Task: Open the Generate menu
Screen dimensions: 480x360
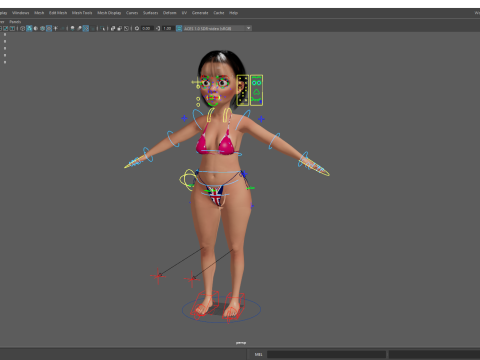Action: [x=200, y=13]
